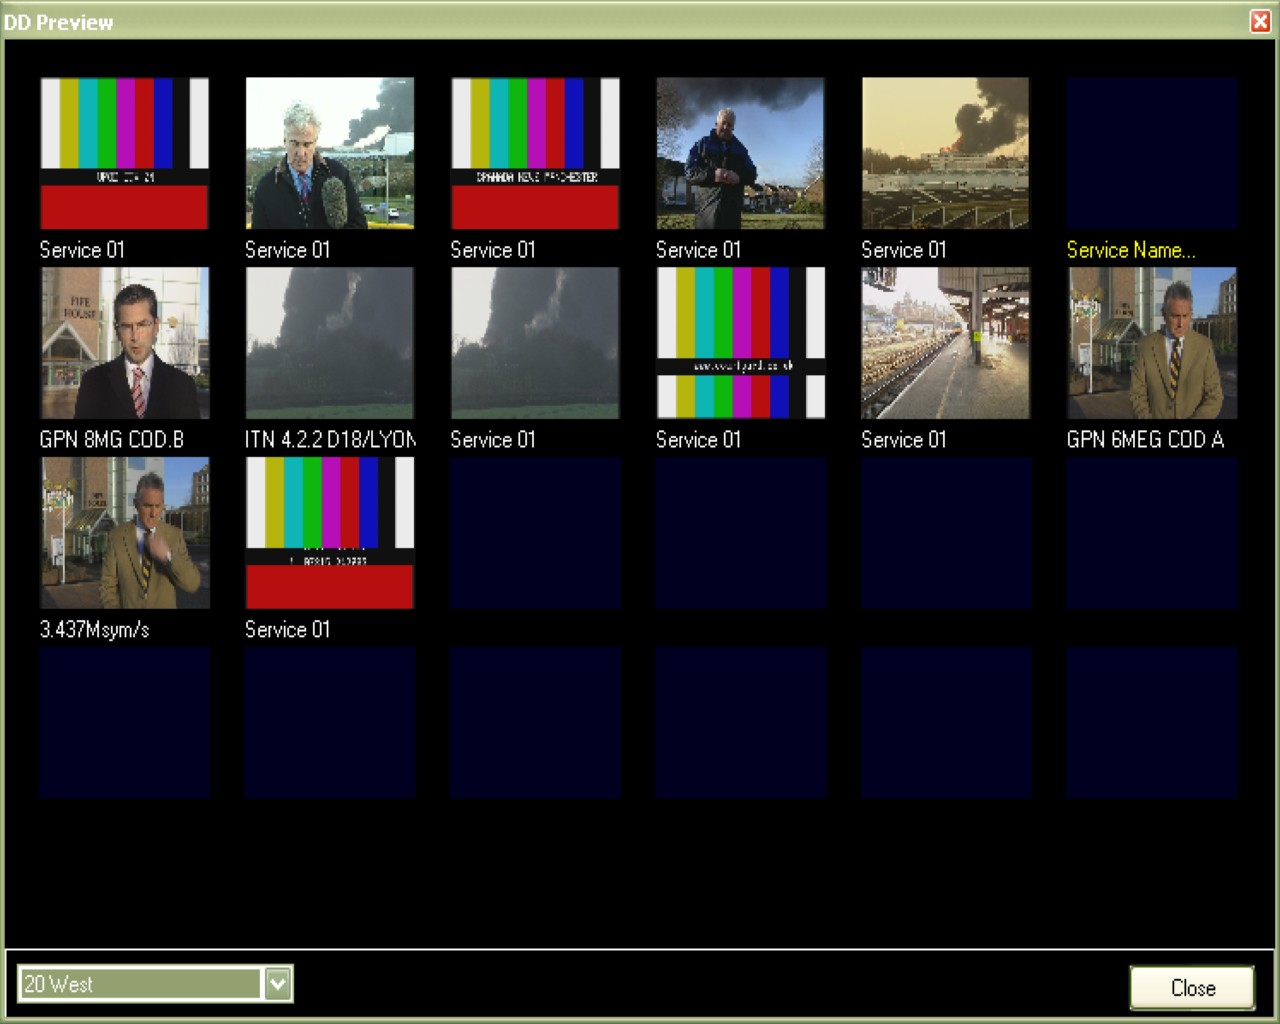Click the 3.437Msym/s reporter thumbnail

click(125, 533)
